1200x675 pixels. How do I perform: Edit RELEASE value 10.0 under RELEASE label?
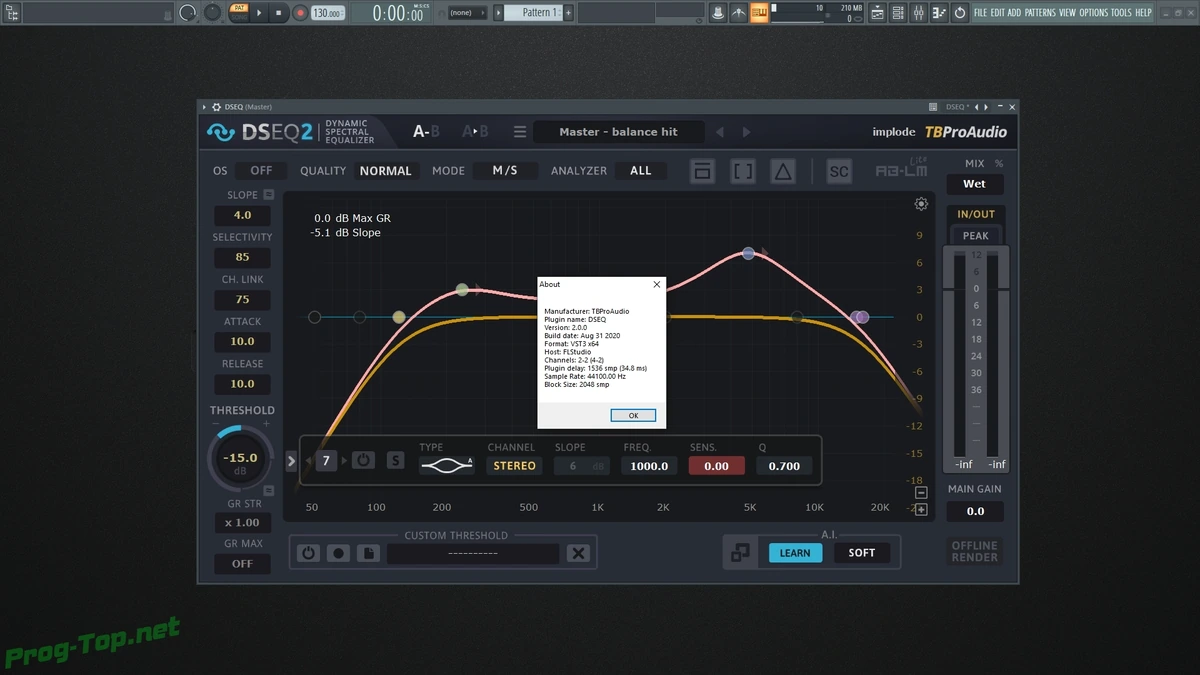click(x=242, y=383)
